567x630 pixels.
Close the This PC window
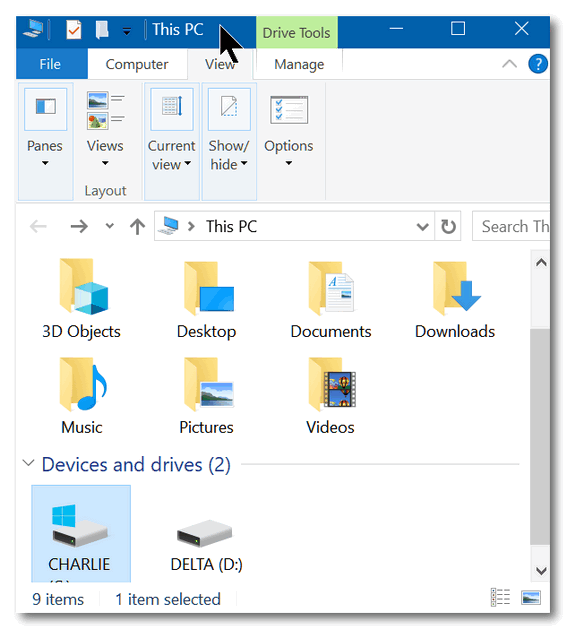coord(522,29)
